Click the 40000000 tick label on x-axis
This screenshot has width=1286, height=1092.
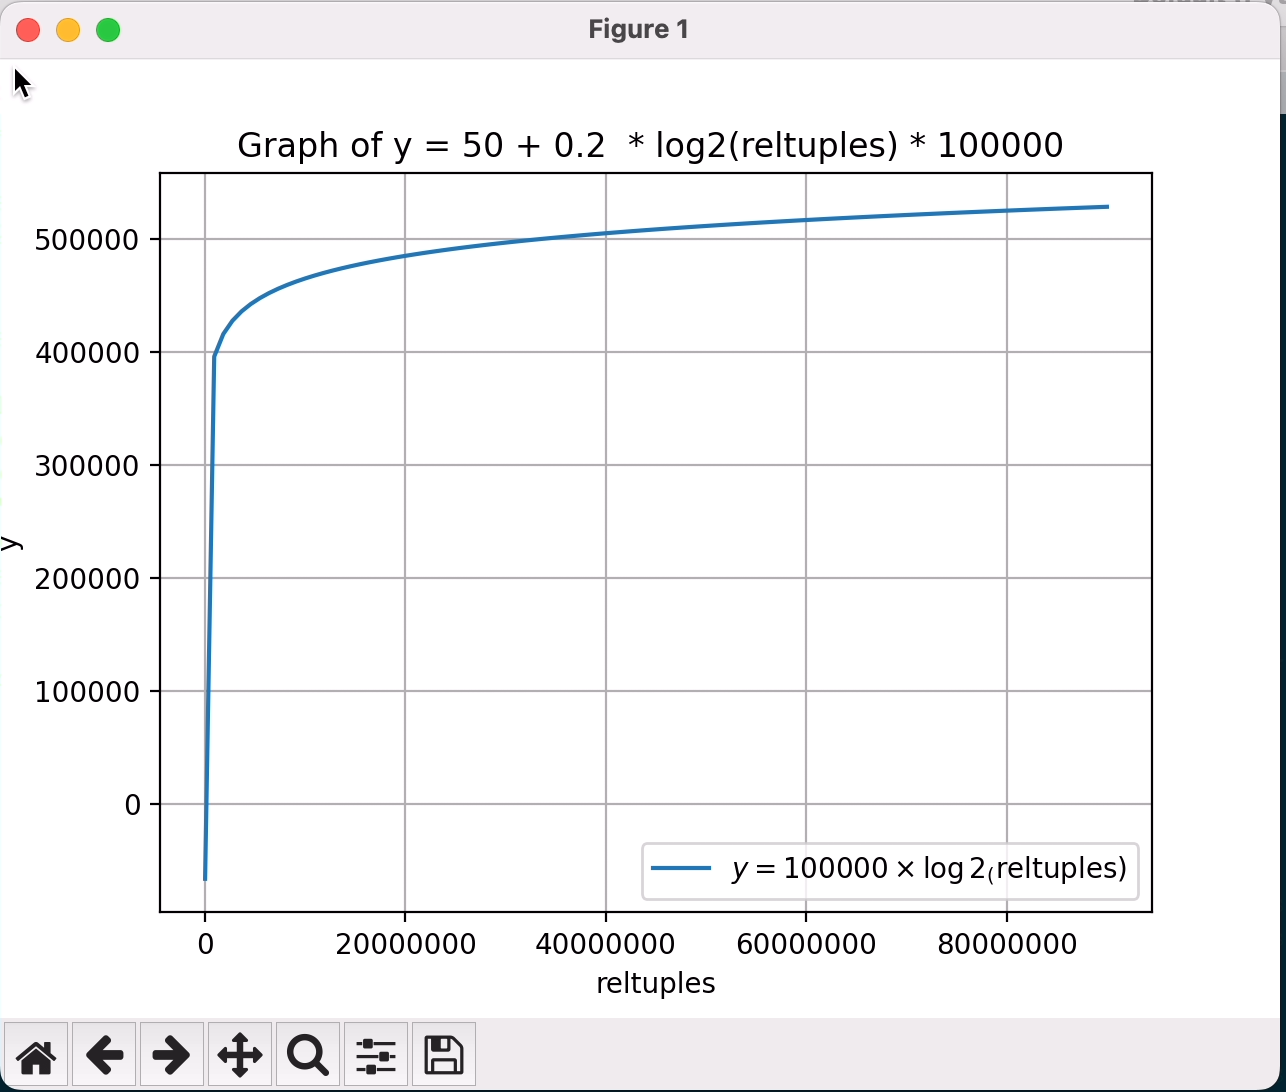[x=605, y=945]
